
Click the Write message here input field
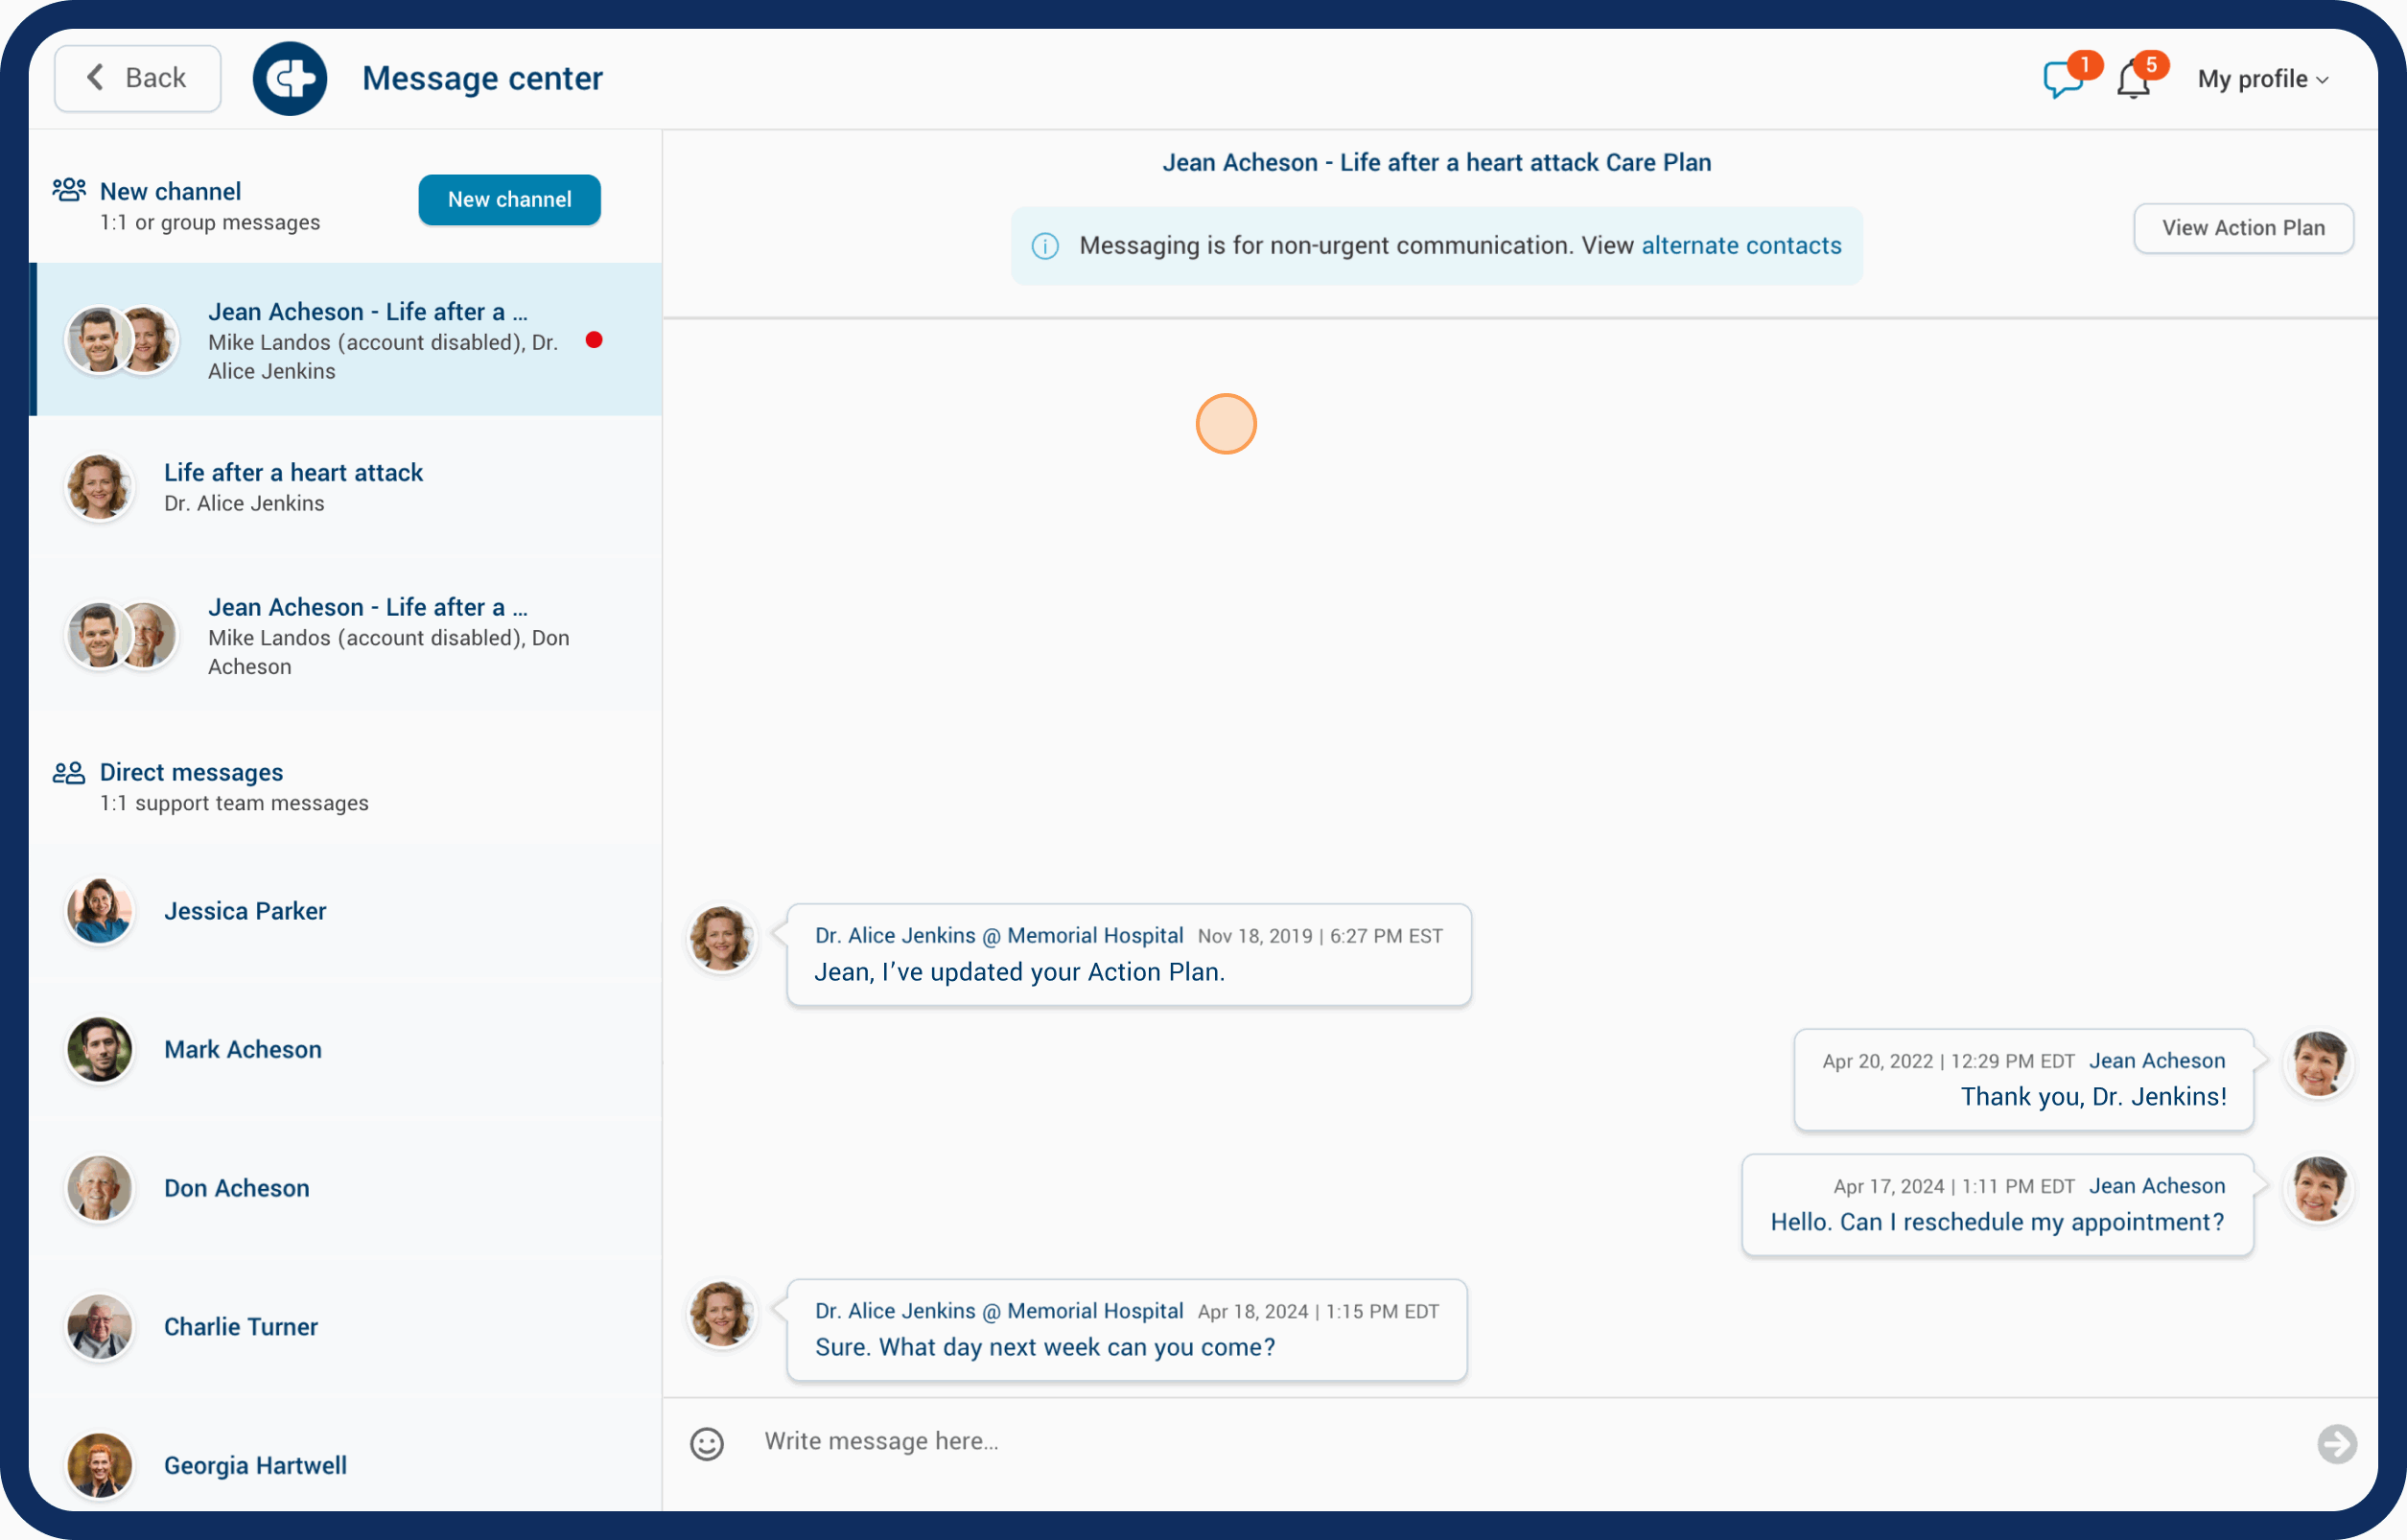point(1500,1441)
